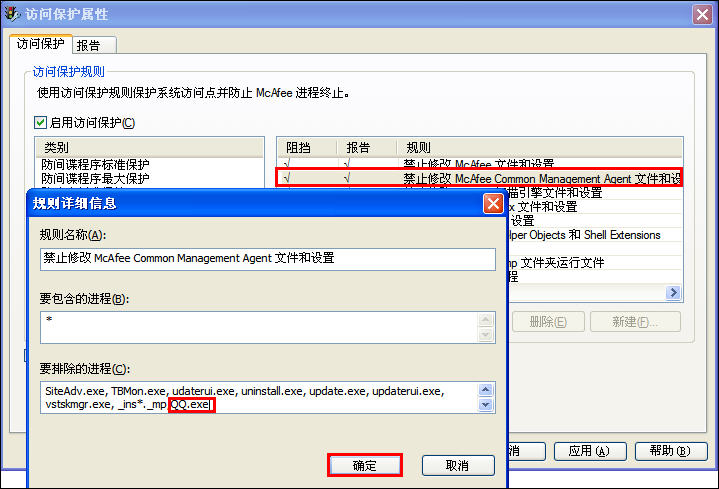Image resolution: width=719 pixels, height=489 pixels.
Task: Close the 规则详细信息 dialog
Action: pos(493,203)
